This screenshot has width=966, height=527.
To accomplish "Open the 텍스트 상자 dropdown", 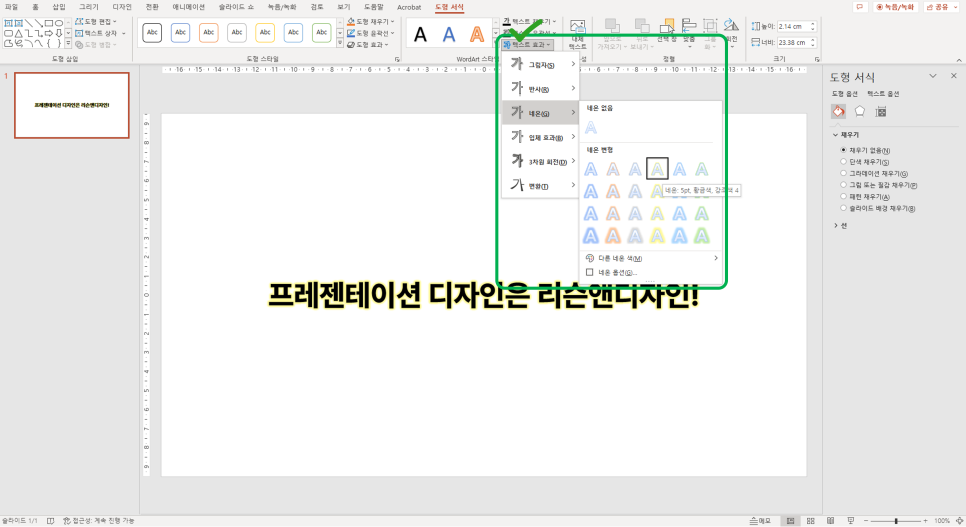I will click(100, 33).
